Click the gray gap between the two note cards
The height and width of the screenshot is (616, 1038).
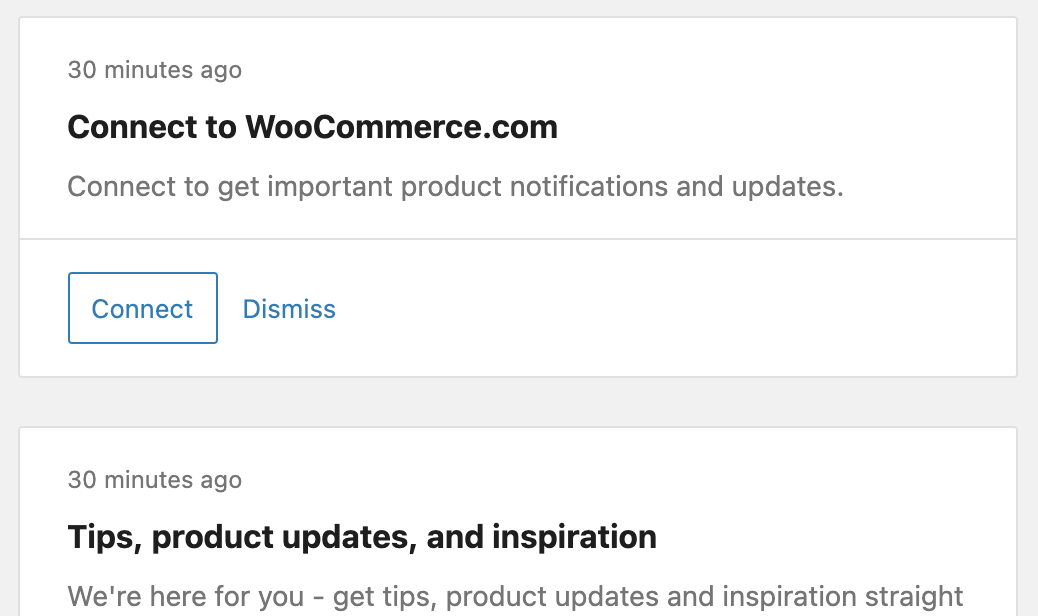518,402
